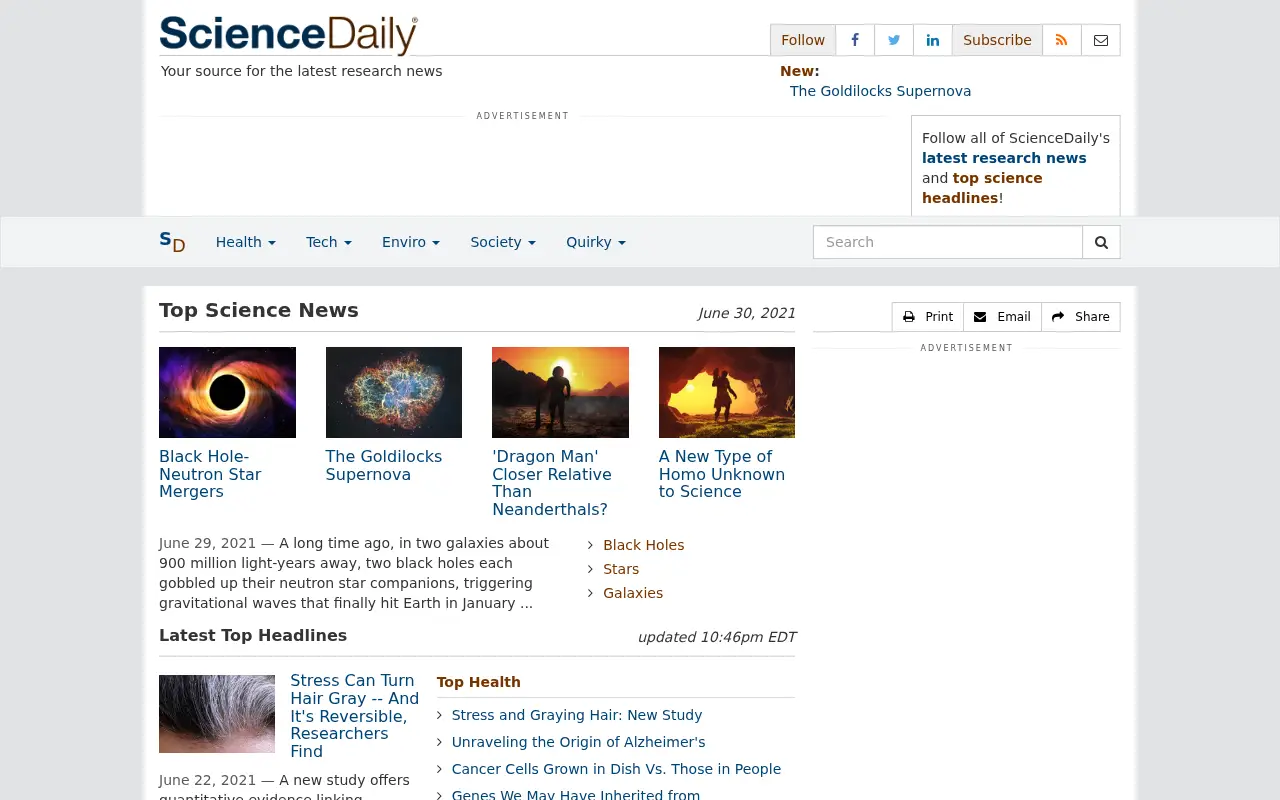
Task: Click the Email button
Action: (1002, 317)
